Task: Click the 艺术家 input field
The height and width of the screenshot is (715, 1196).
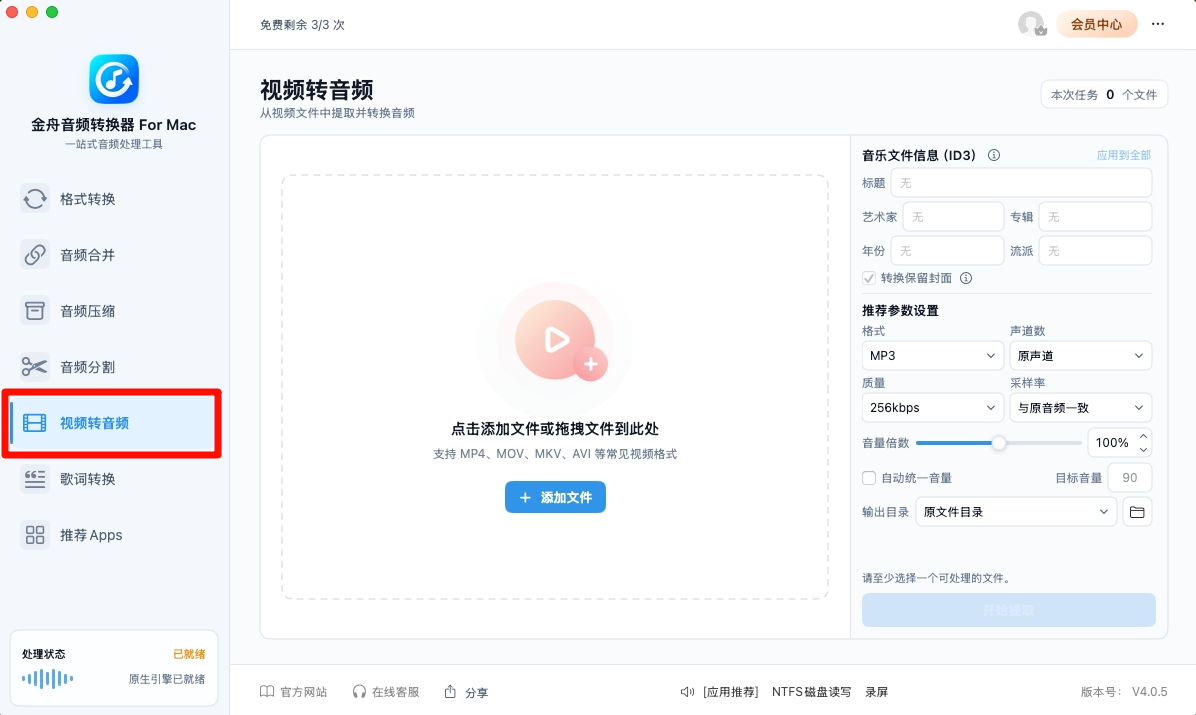Action: [x=953, y=217]
